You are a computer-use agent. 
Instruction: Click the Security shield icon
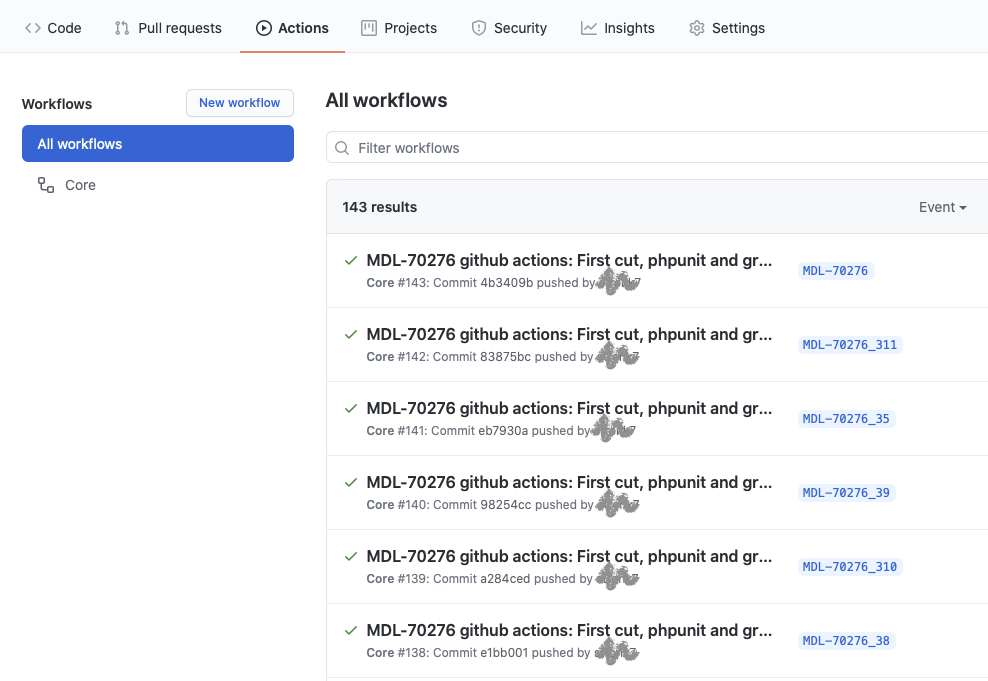point(476,28)
